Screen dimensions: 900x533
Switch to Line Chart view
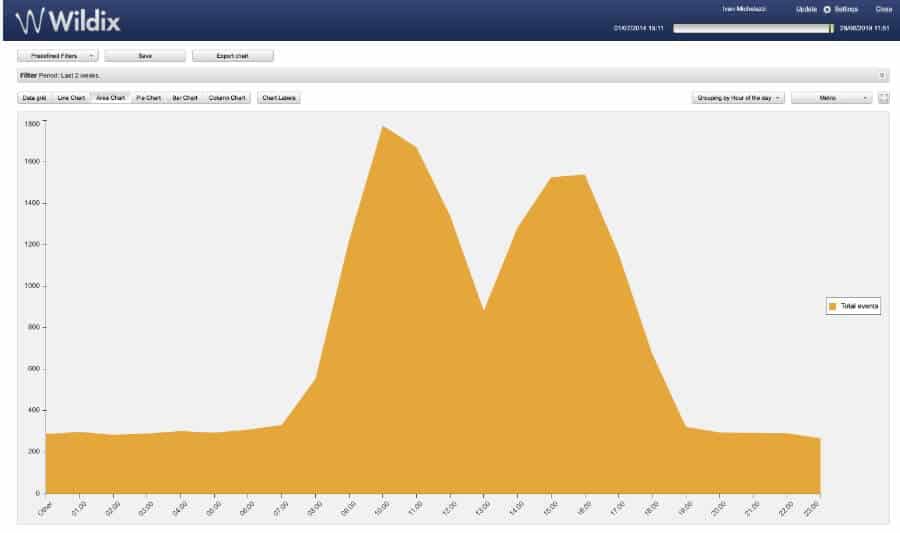71,98
